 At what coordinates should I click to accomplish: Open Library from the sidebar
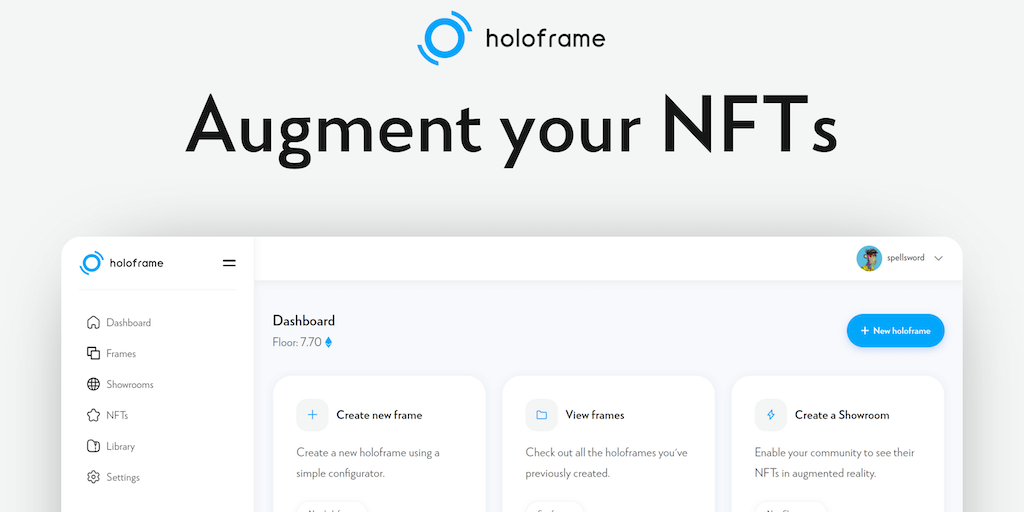[x=121, y=447]
